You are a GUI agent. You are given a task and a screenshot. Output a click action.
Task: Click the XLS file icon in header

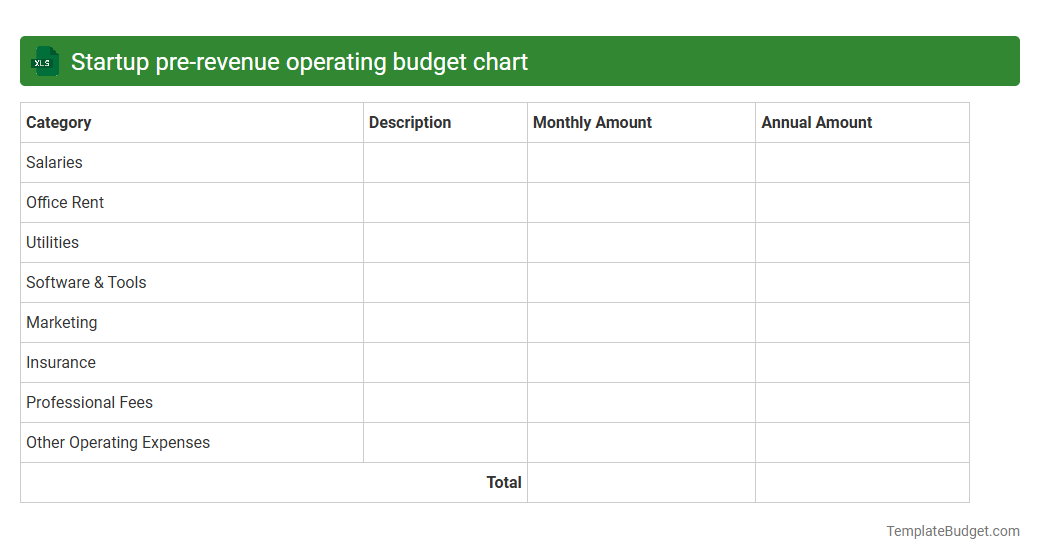[x=45, y=62]
